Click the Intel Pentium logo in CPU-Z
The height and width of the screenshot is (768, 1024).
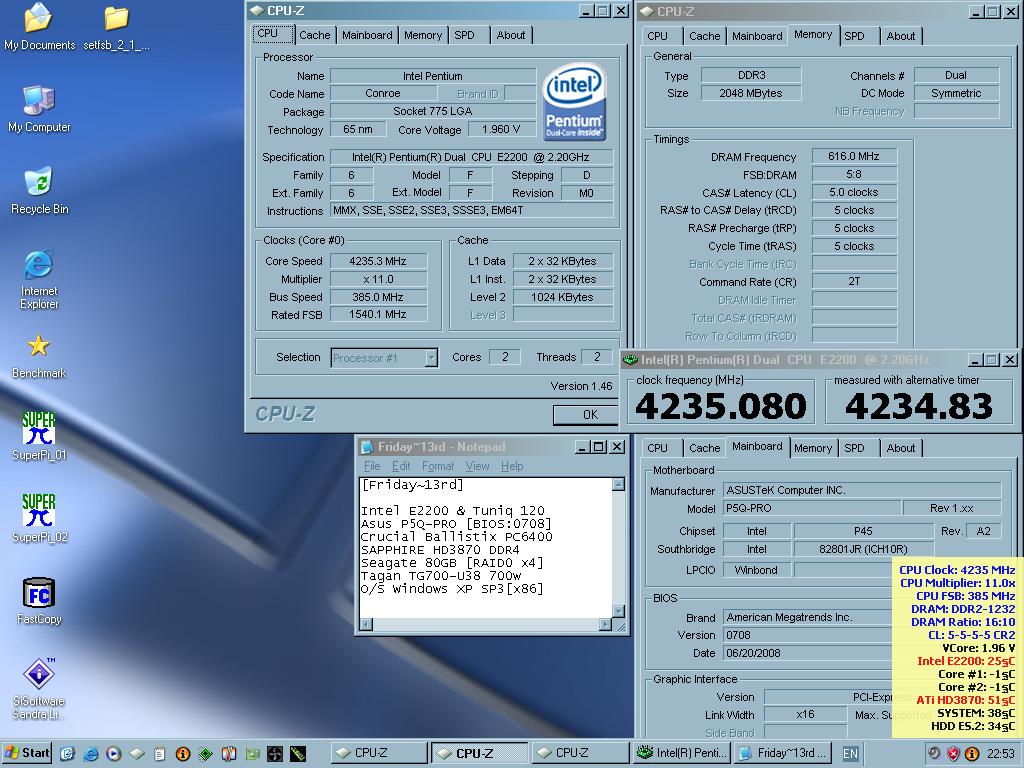pyautogui.click(x=574, y=101)
